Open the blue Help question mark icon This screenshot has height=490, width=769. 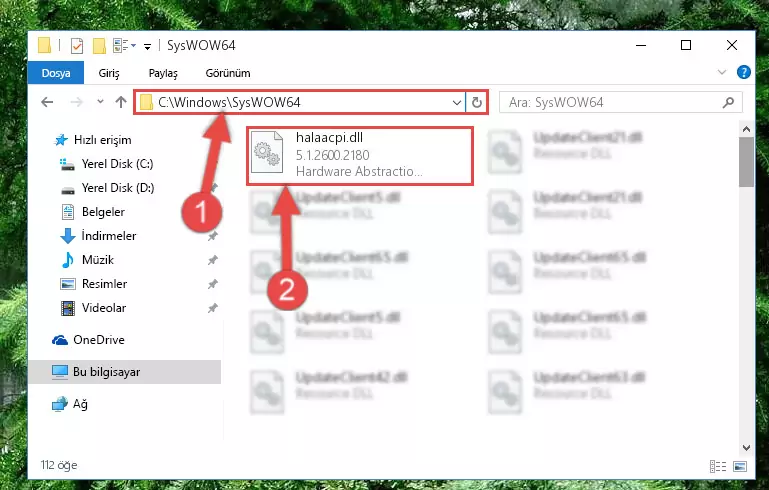(743, 72)
